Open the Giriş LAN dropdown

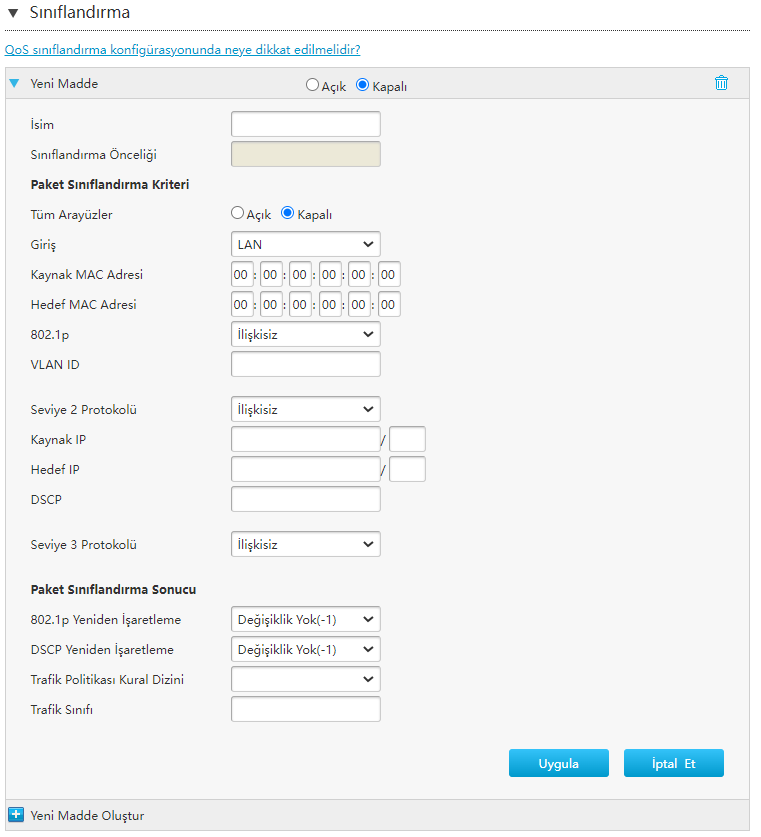point(305,244)
